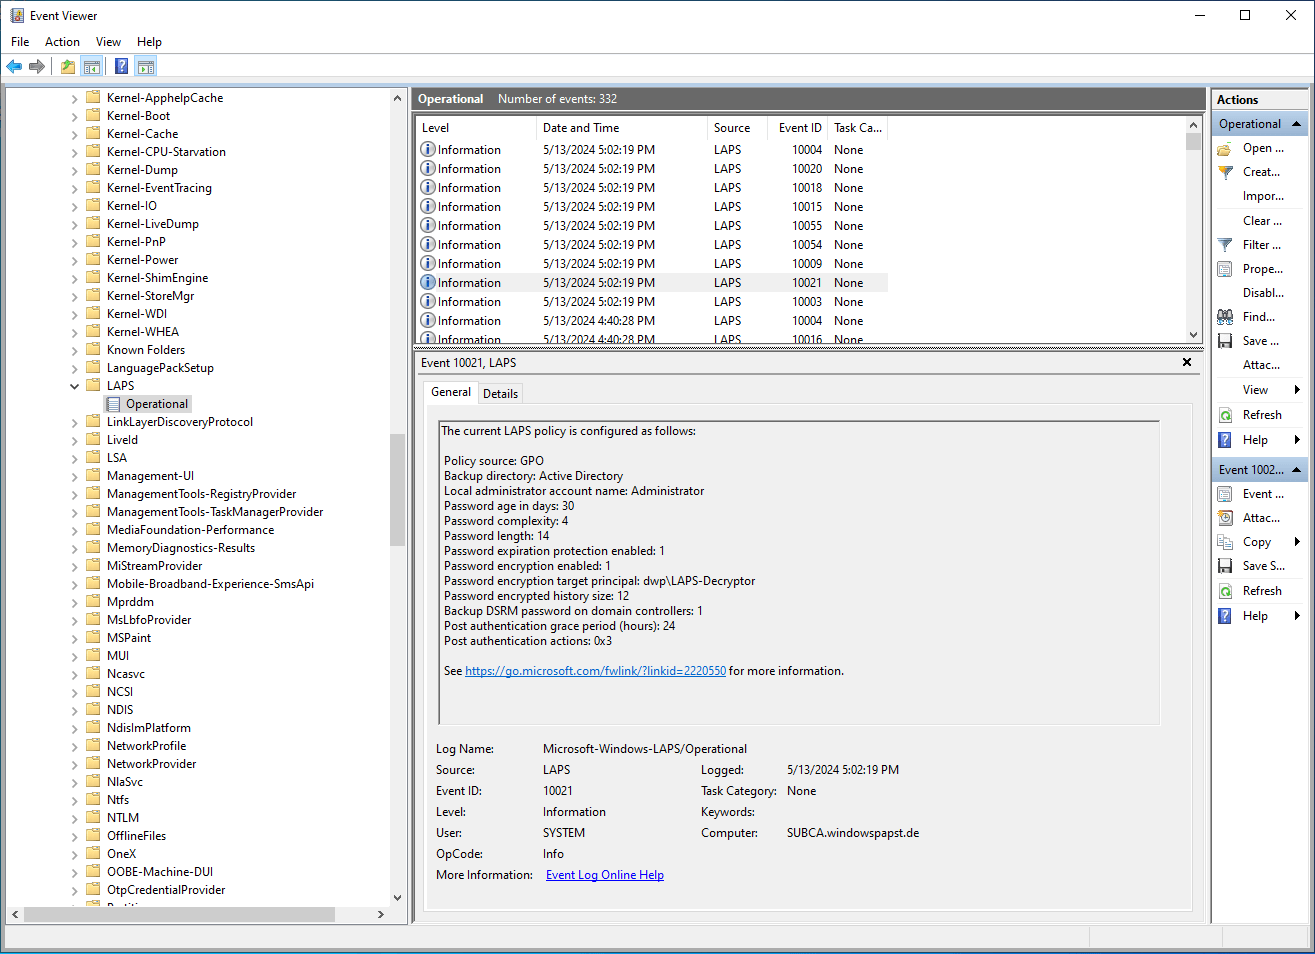Click the Event Log Online Help link
This screenshot has height=954, width=1315.
click(604, 875)
